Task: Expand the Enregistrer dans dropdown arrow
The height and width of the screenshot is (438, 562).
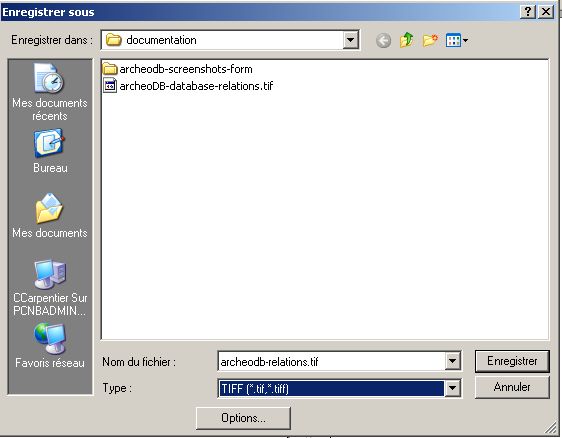Action: 350,40
